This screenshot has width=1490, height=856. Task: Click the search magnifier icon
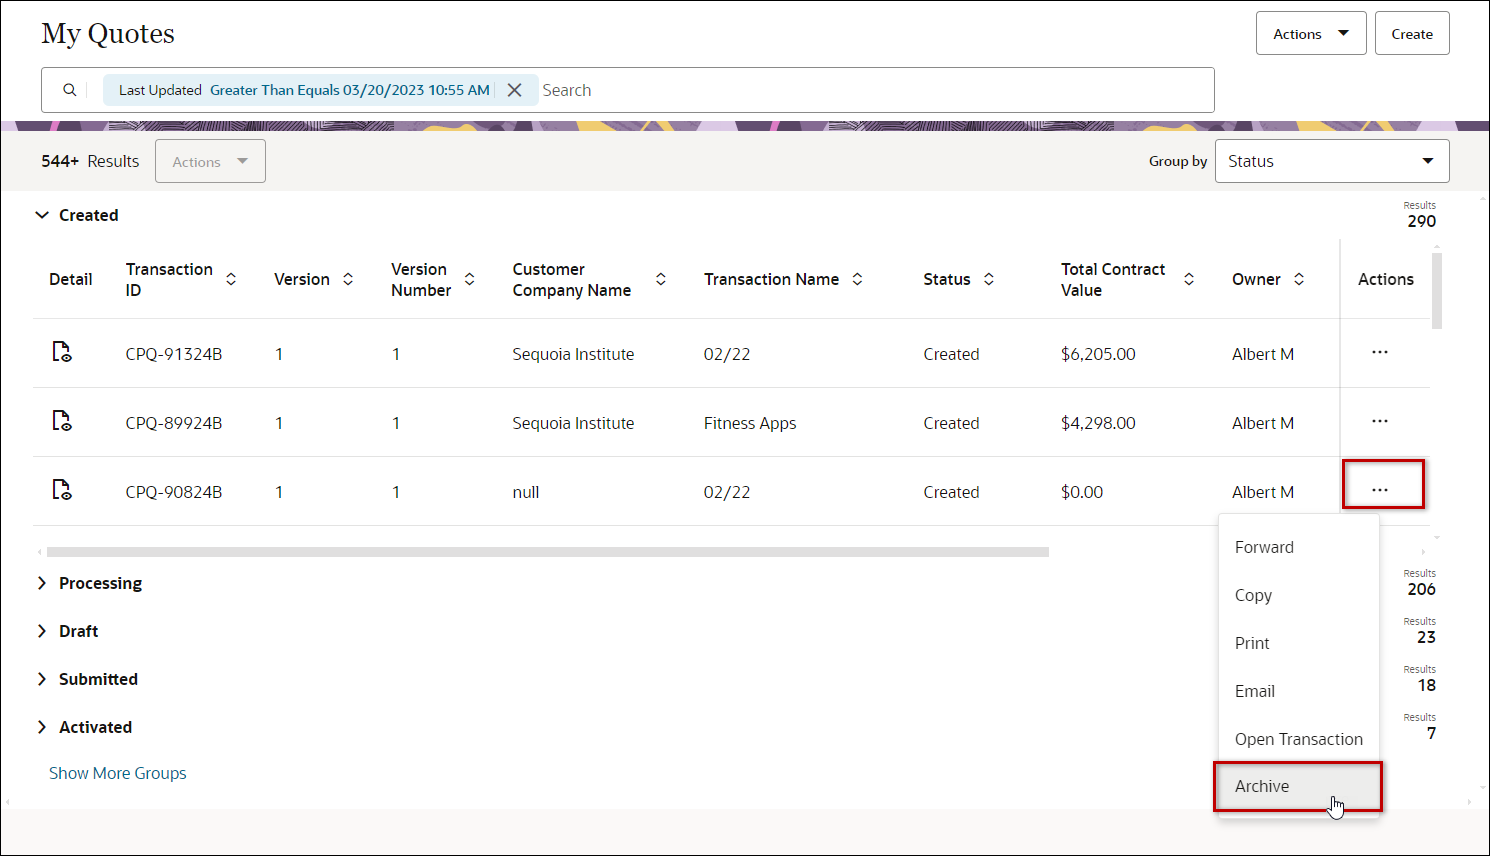click(69, 89)
